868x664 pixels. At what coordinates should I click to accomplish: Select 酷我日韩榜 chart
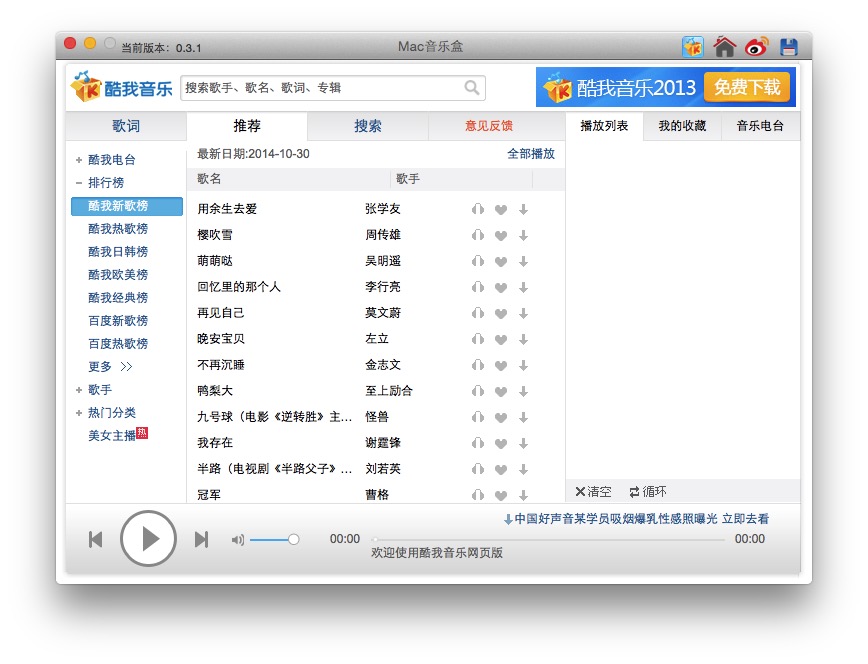pyautogui.click(x=118, y=252)
